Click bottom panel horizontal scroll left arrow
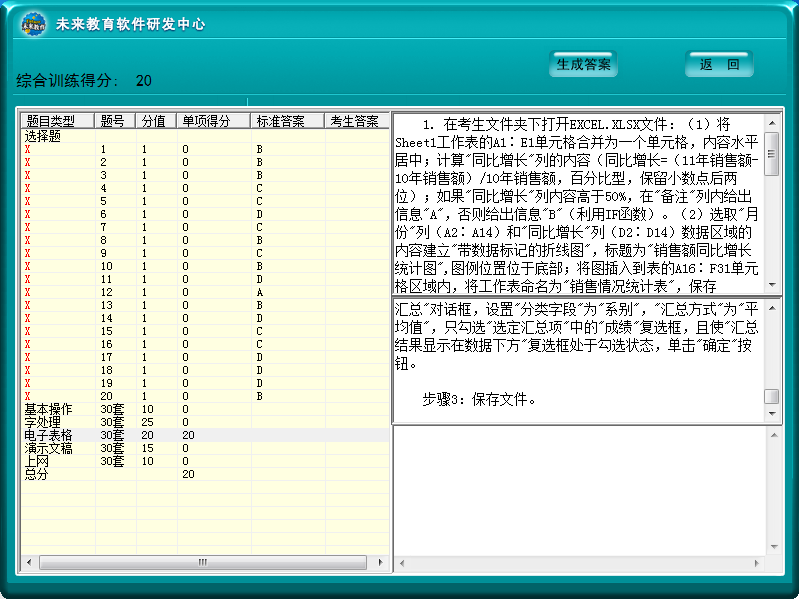799x599 pixels. click(402, 563)
